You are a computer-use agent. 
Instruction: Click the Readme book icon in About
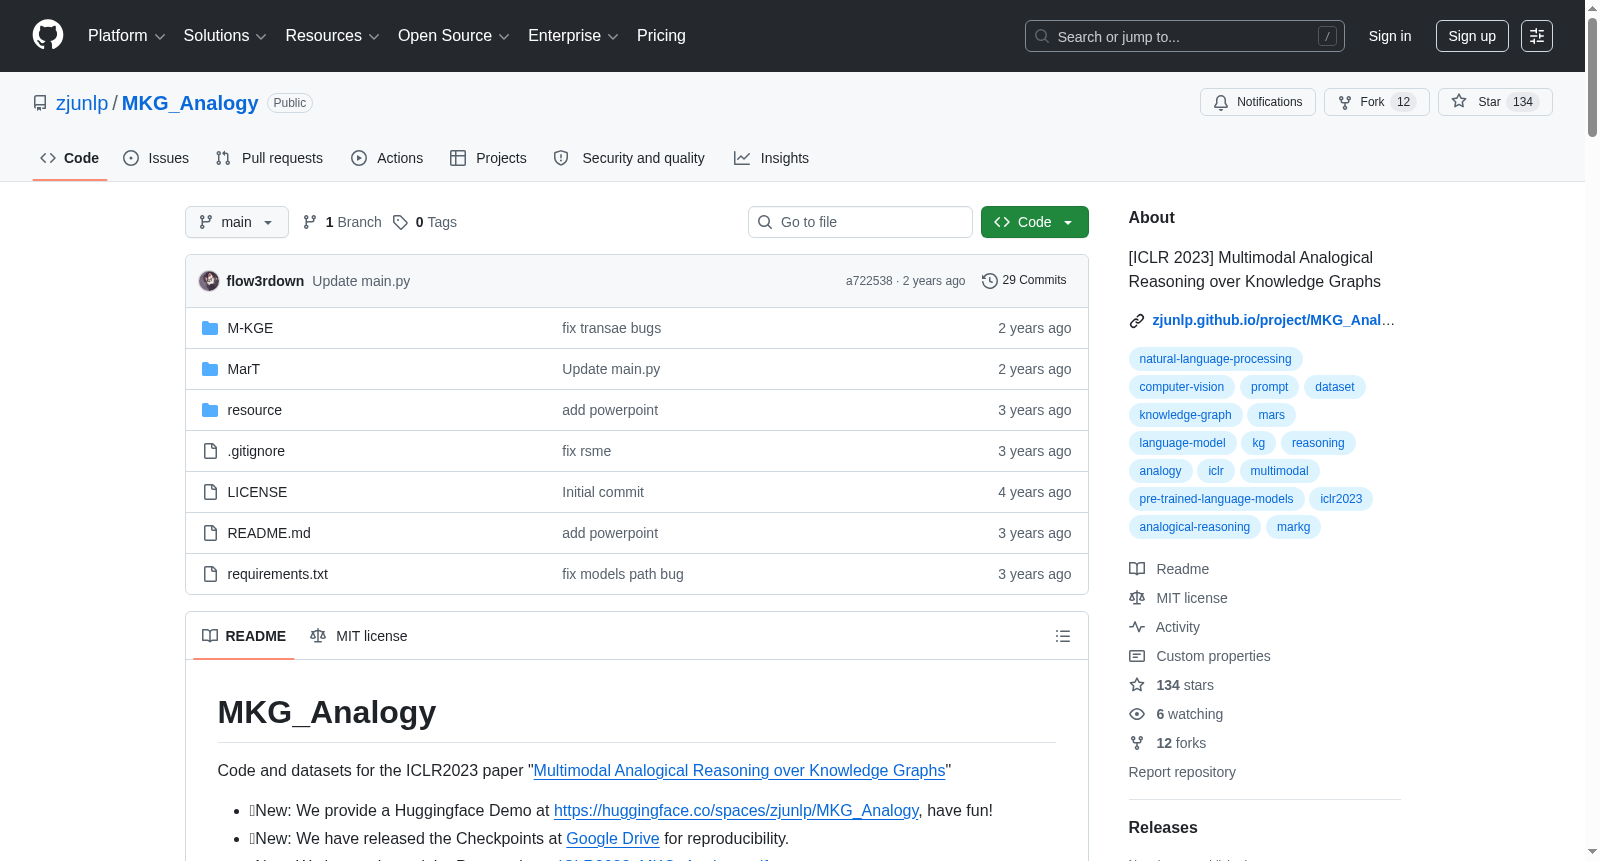tap(1137, 569)
